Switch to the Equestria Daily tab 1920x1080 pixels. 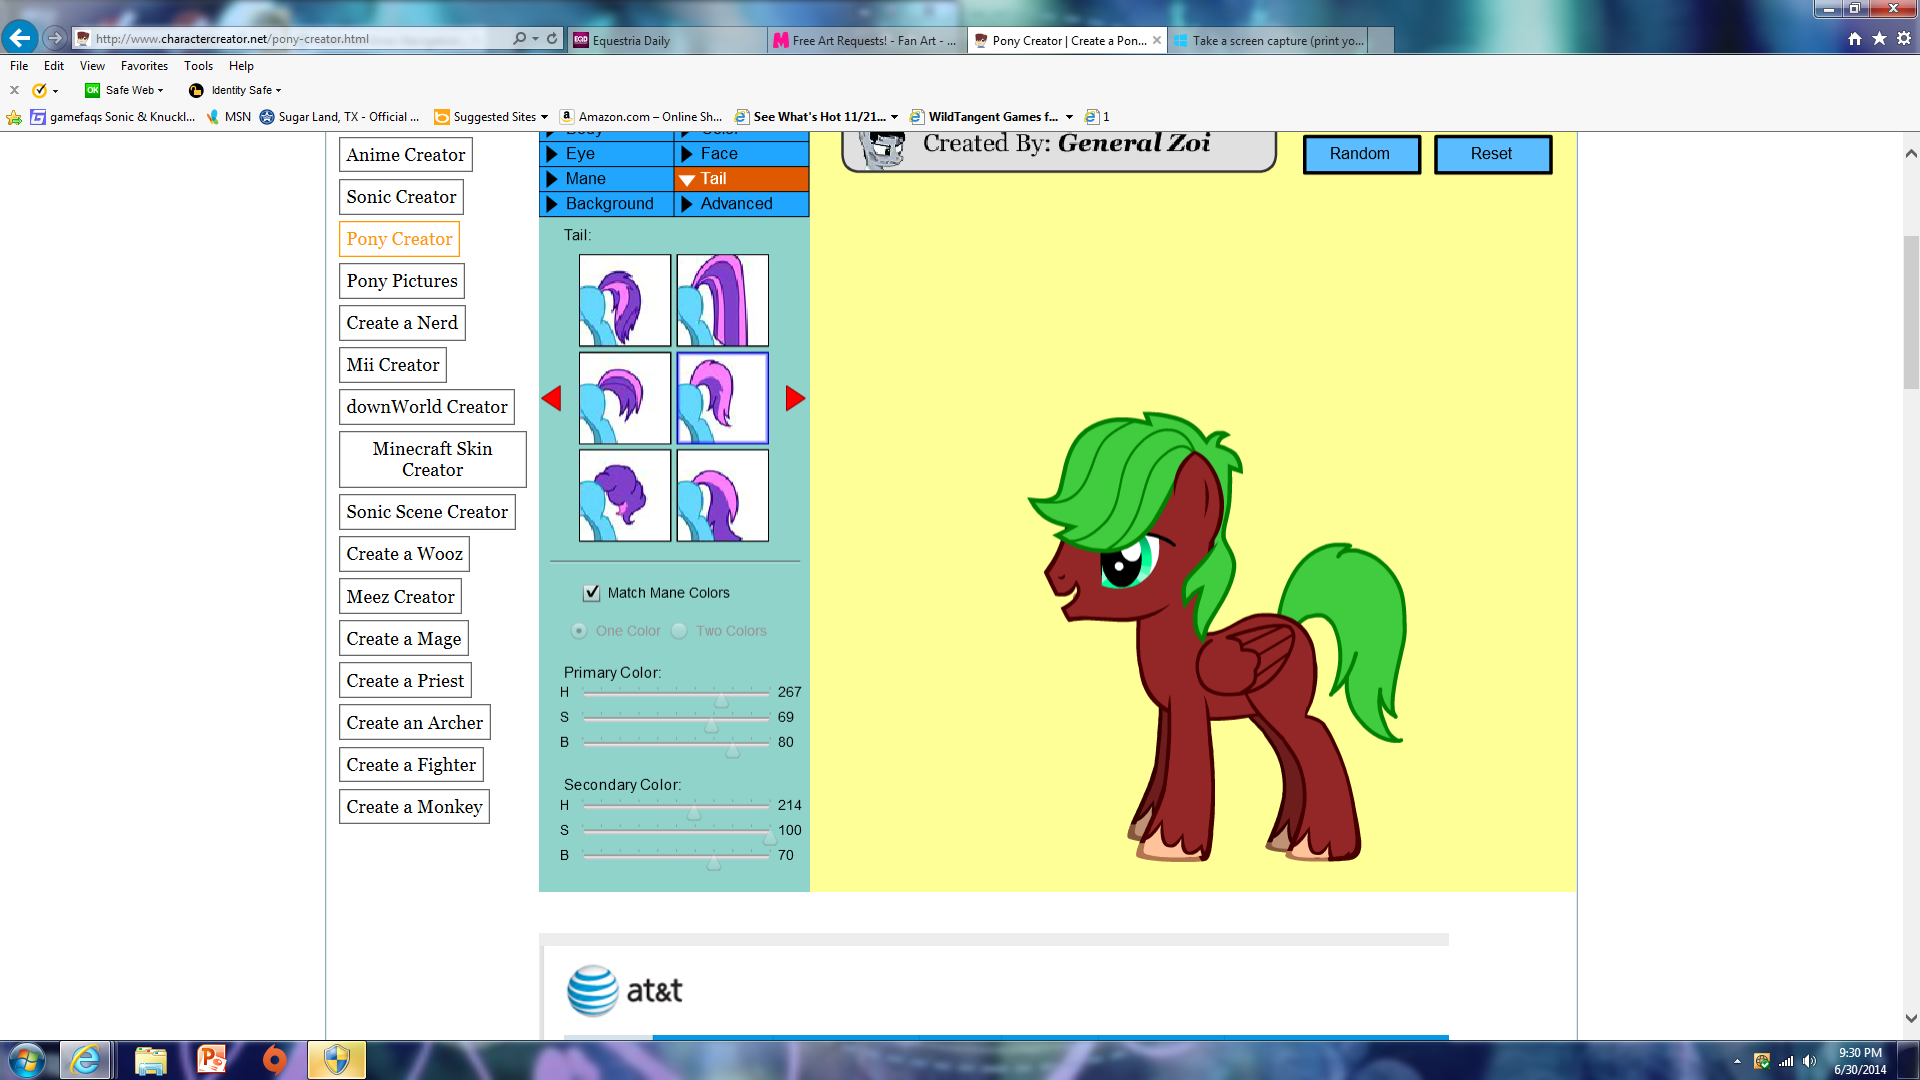(667, 40)
